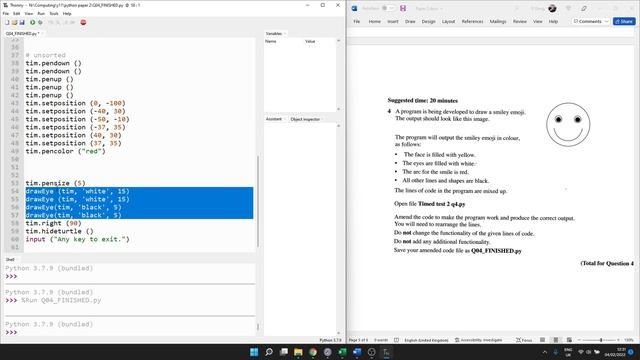Click the Open file folder icon in Thonny

14,22
